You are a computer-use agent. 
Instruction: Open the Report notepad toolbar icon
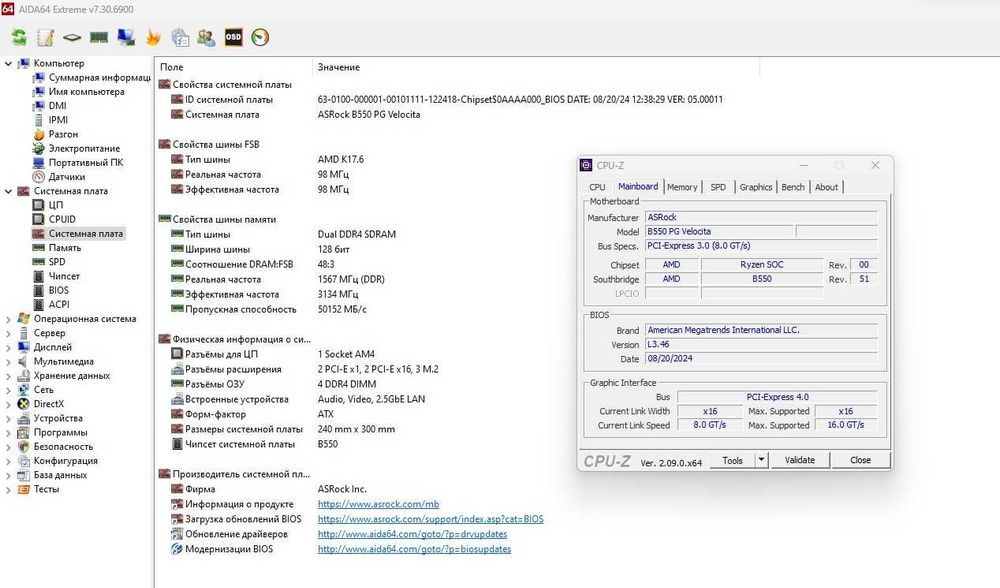[45, 38]
